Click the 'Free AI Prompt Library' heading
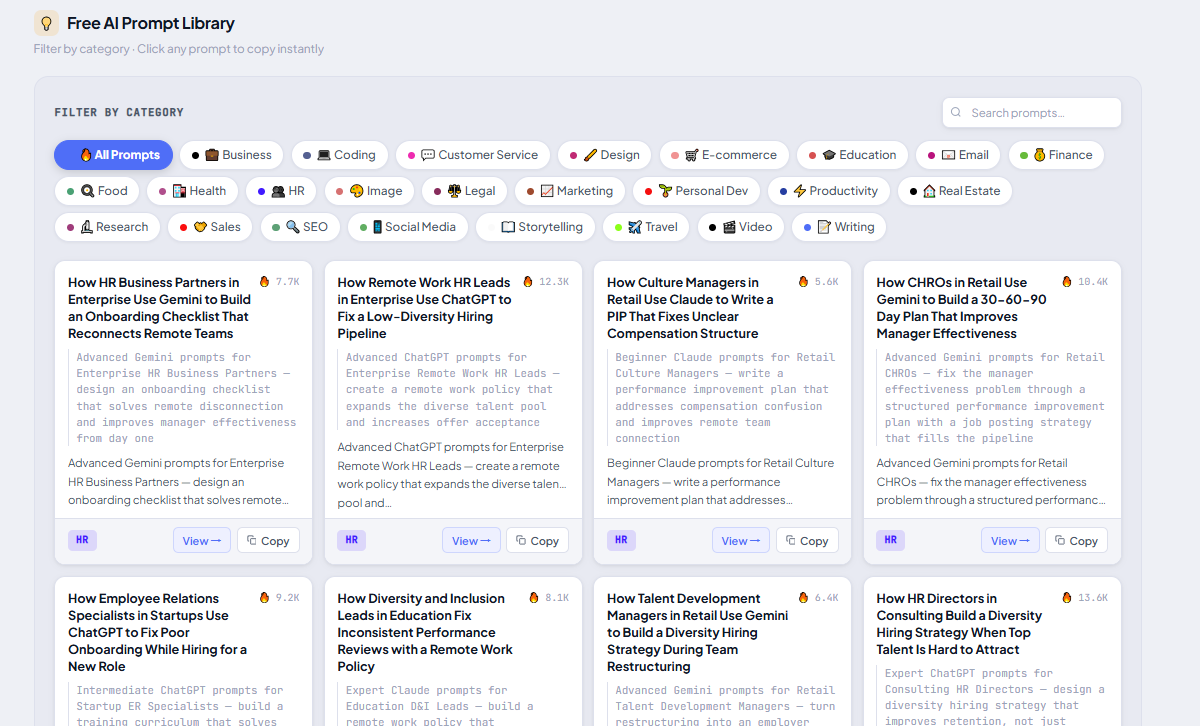Viewport: 1200px width, 726px height. point(151,23)
